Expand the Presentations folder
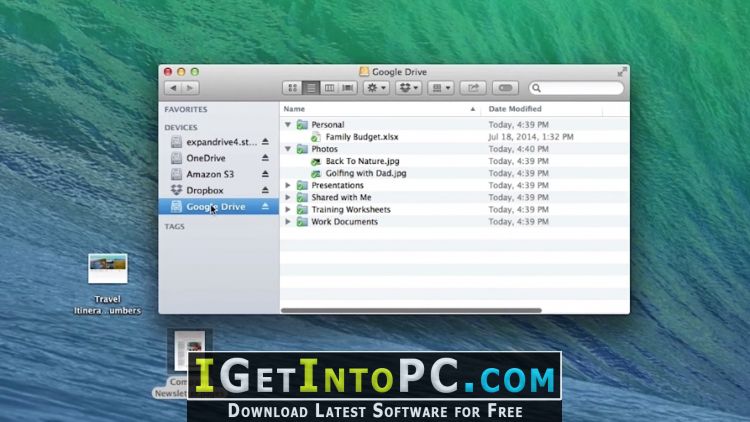Screen dimensions: 750x422 pyautogui.click(x=288, y=185)
